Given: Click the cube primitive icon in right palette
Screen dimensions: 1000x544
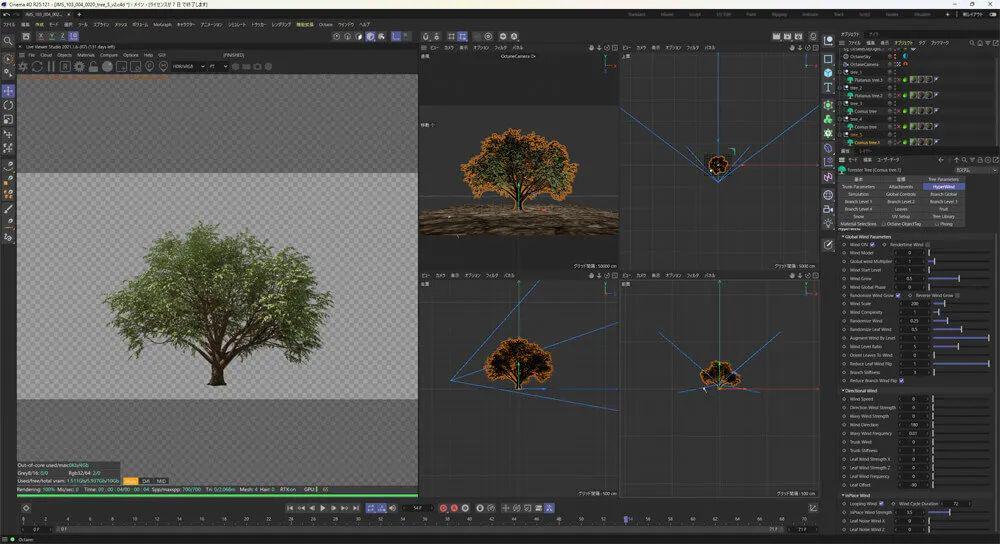Looking at the screenshot, I should coord(828,72).
